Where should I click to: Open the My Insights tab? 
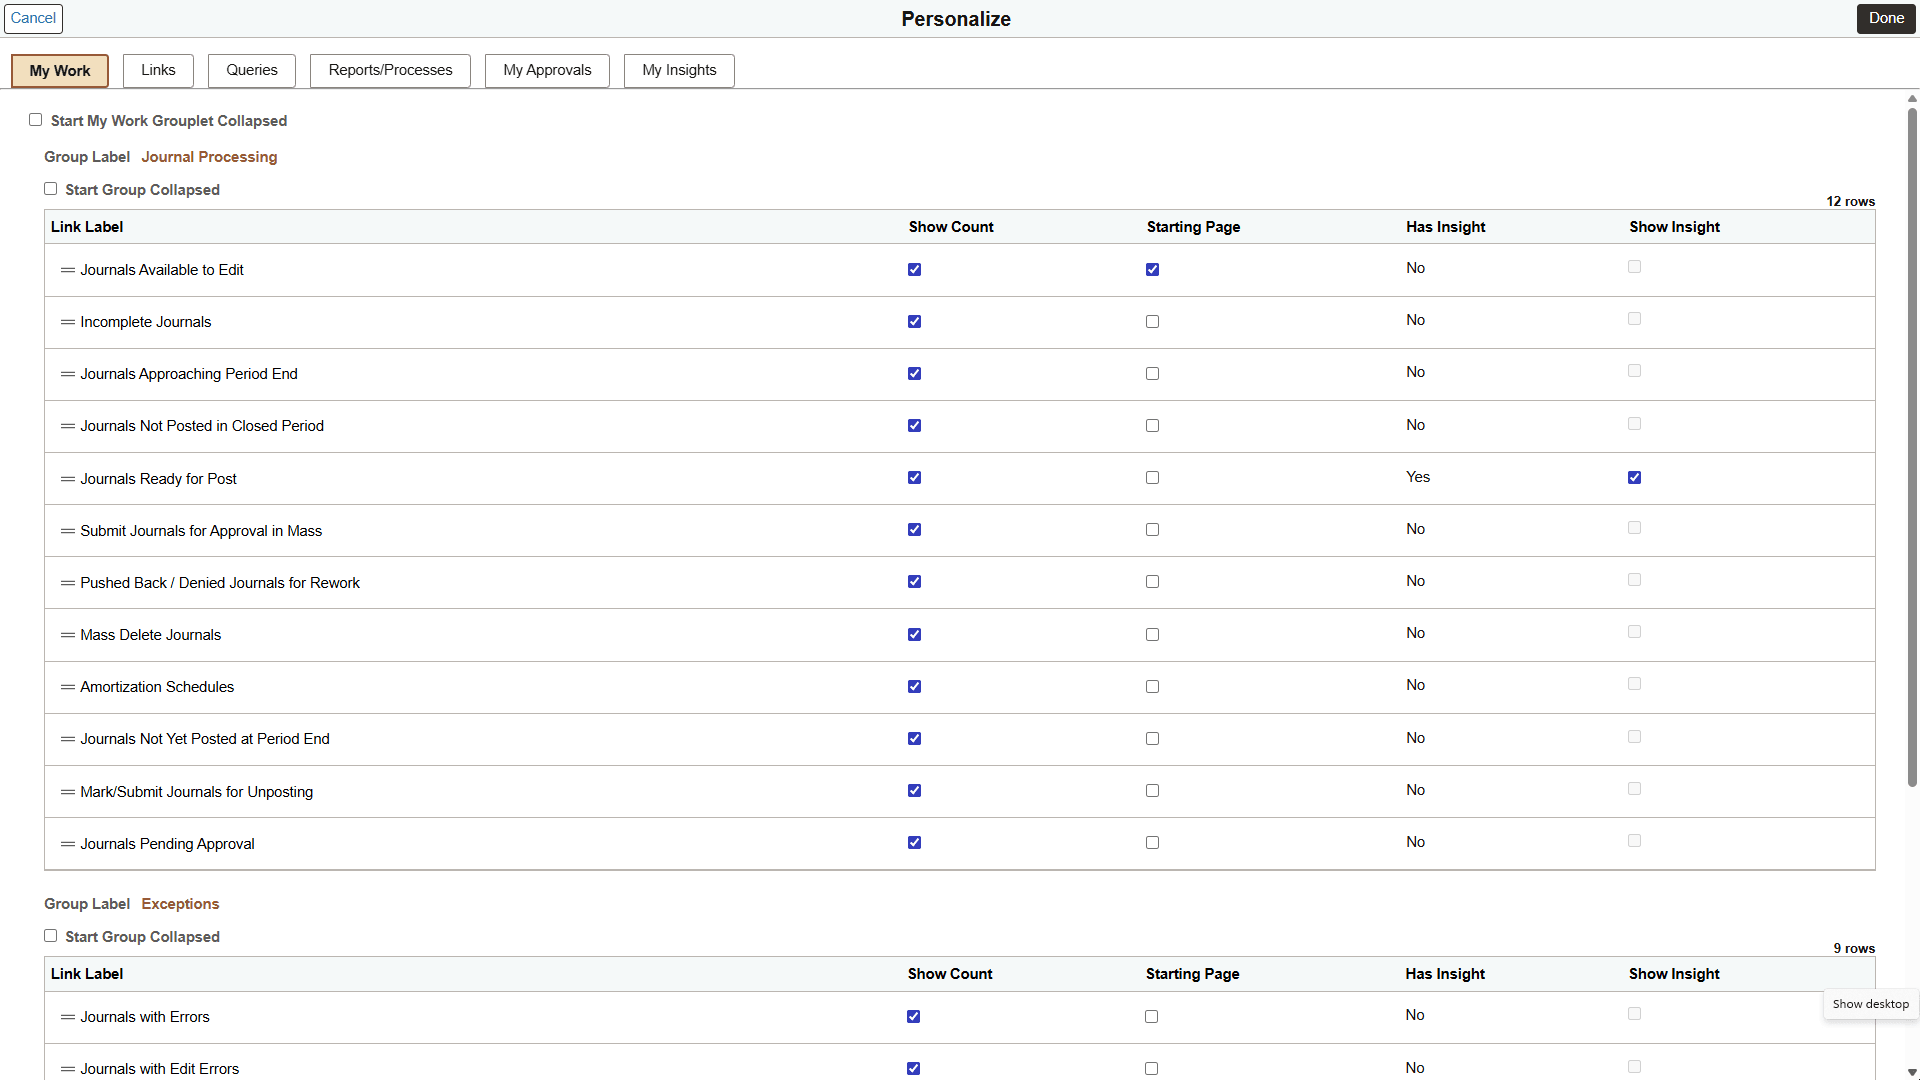click(x=679, y=70)
